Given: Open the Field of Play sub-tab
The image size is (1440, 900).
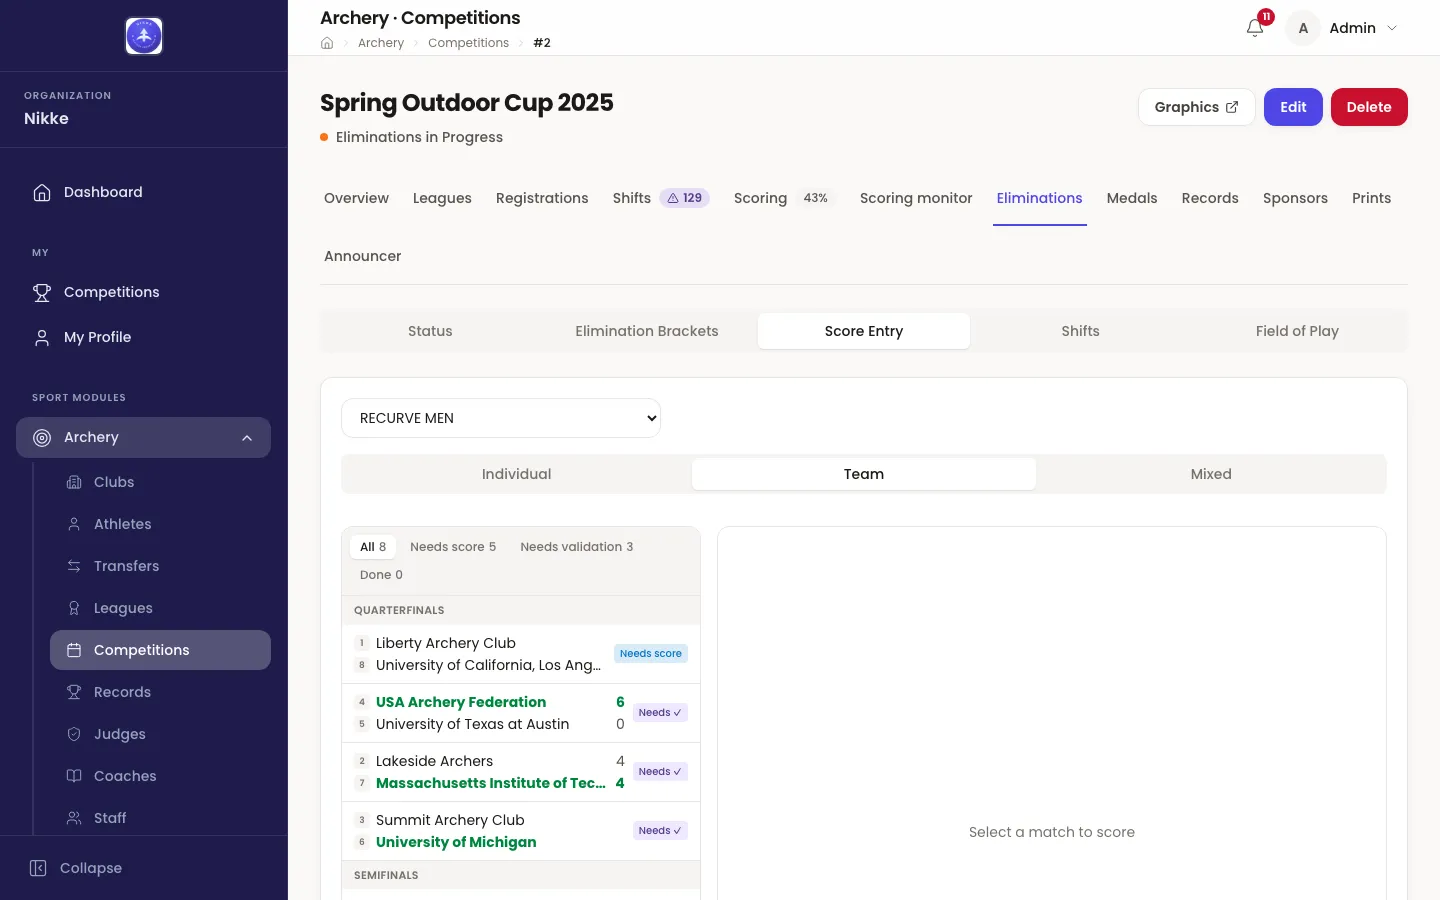Looking at the screenshot, I should (1297, 331).
